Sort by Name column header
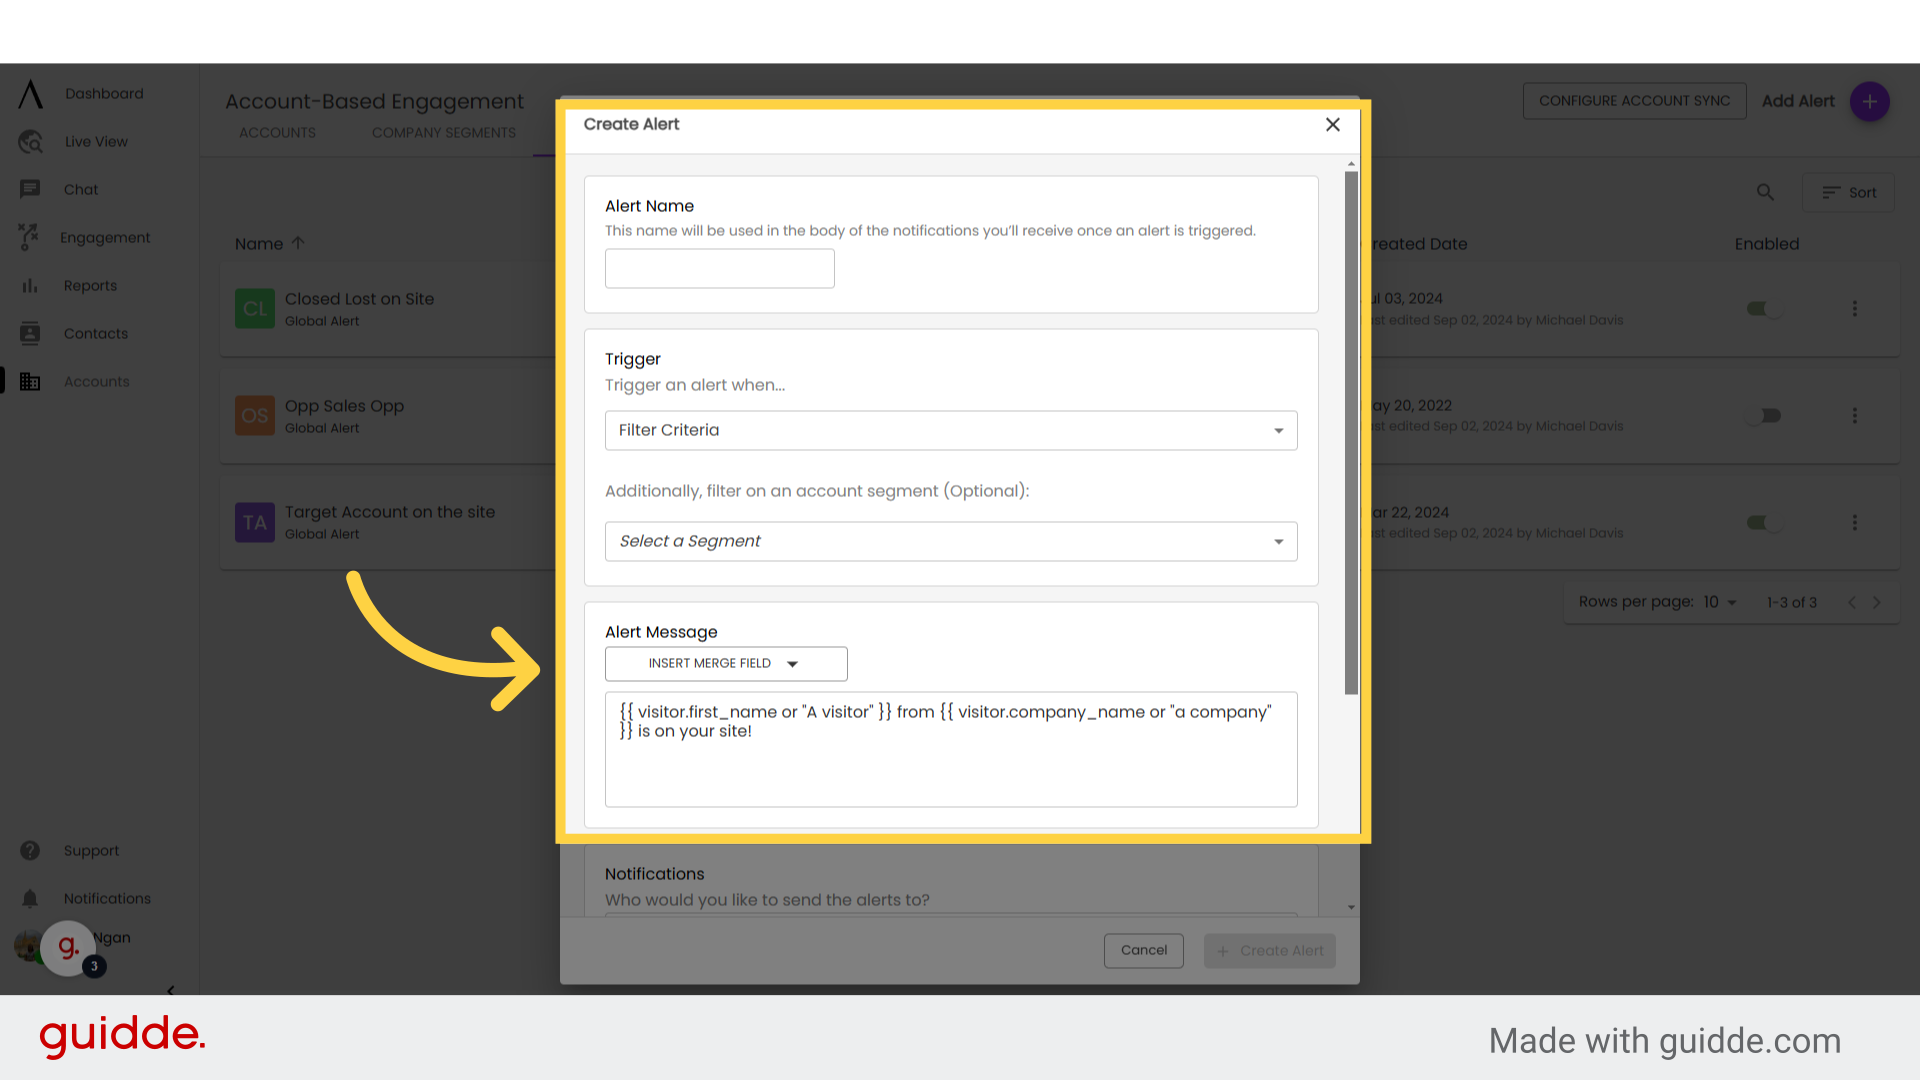1920x1080 pixels. tap(270, 243)
